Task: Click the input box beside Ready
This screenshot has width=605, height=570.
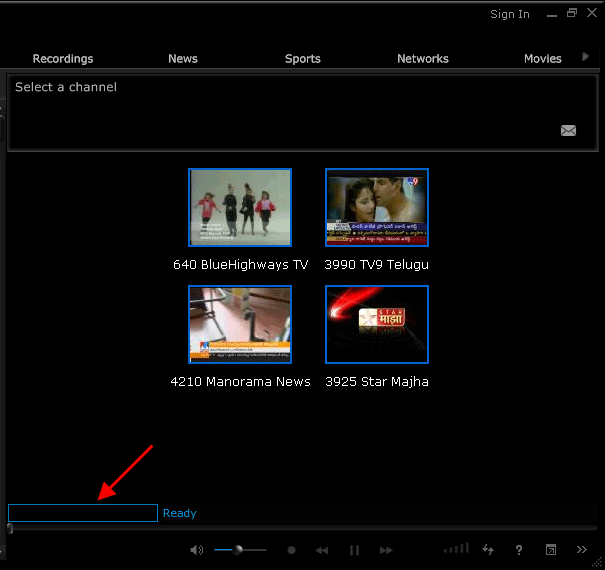Action: tap(83, 513)
